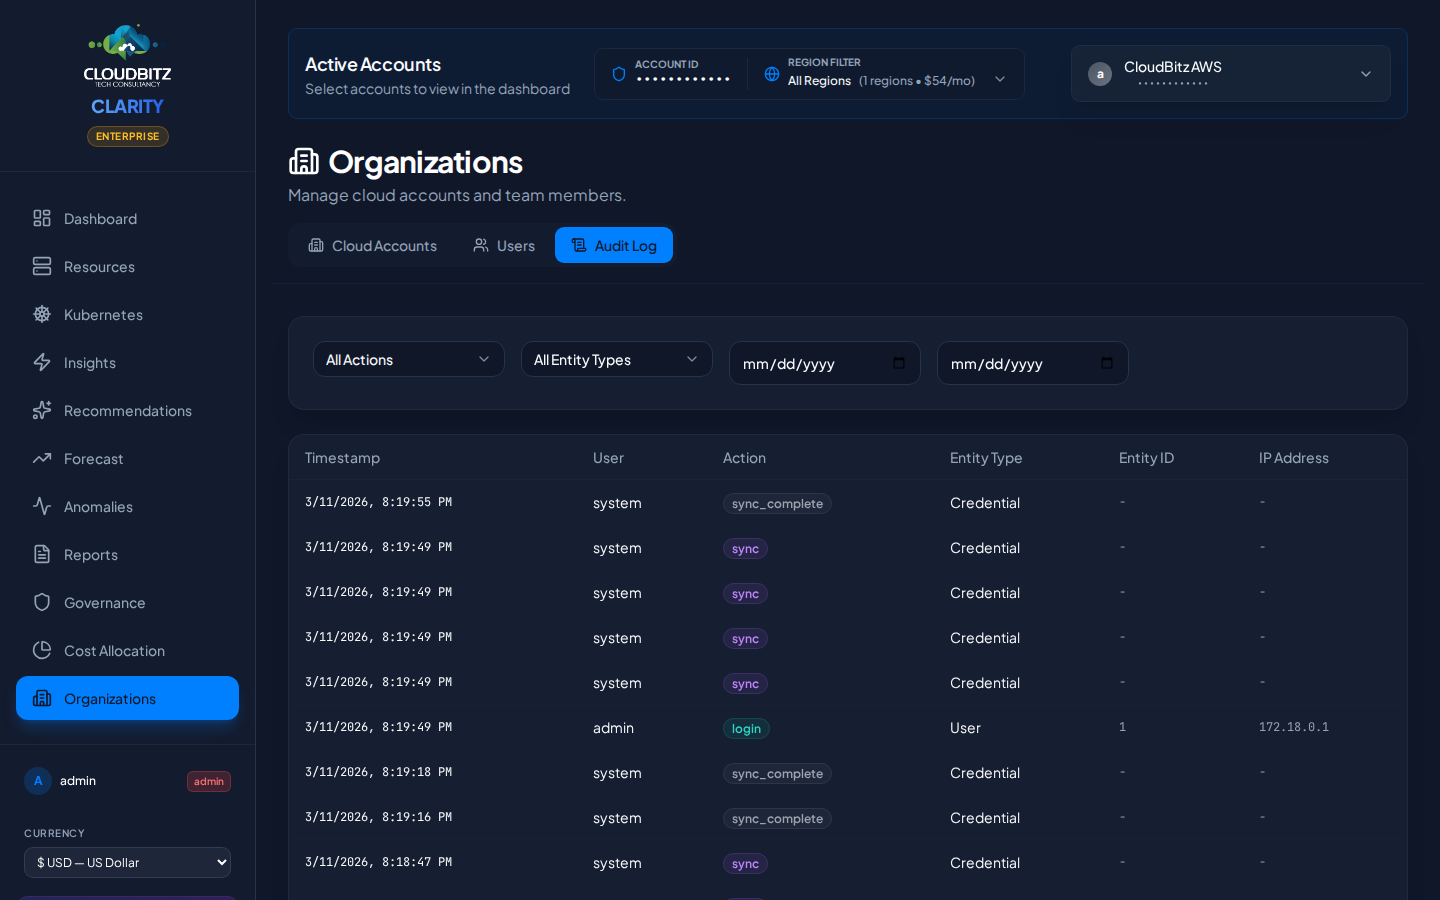1440x900 pixels.
Task: Expand the CloudBitz AWS account selector
Action: tap(1230, 73)
